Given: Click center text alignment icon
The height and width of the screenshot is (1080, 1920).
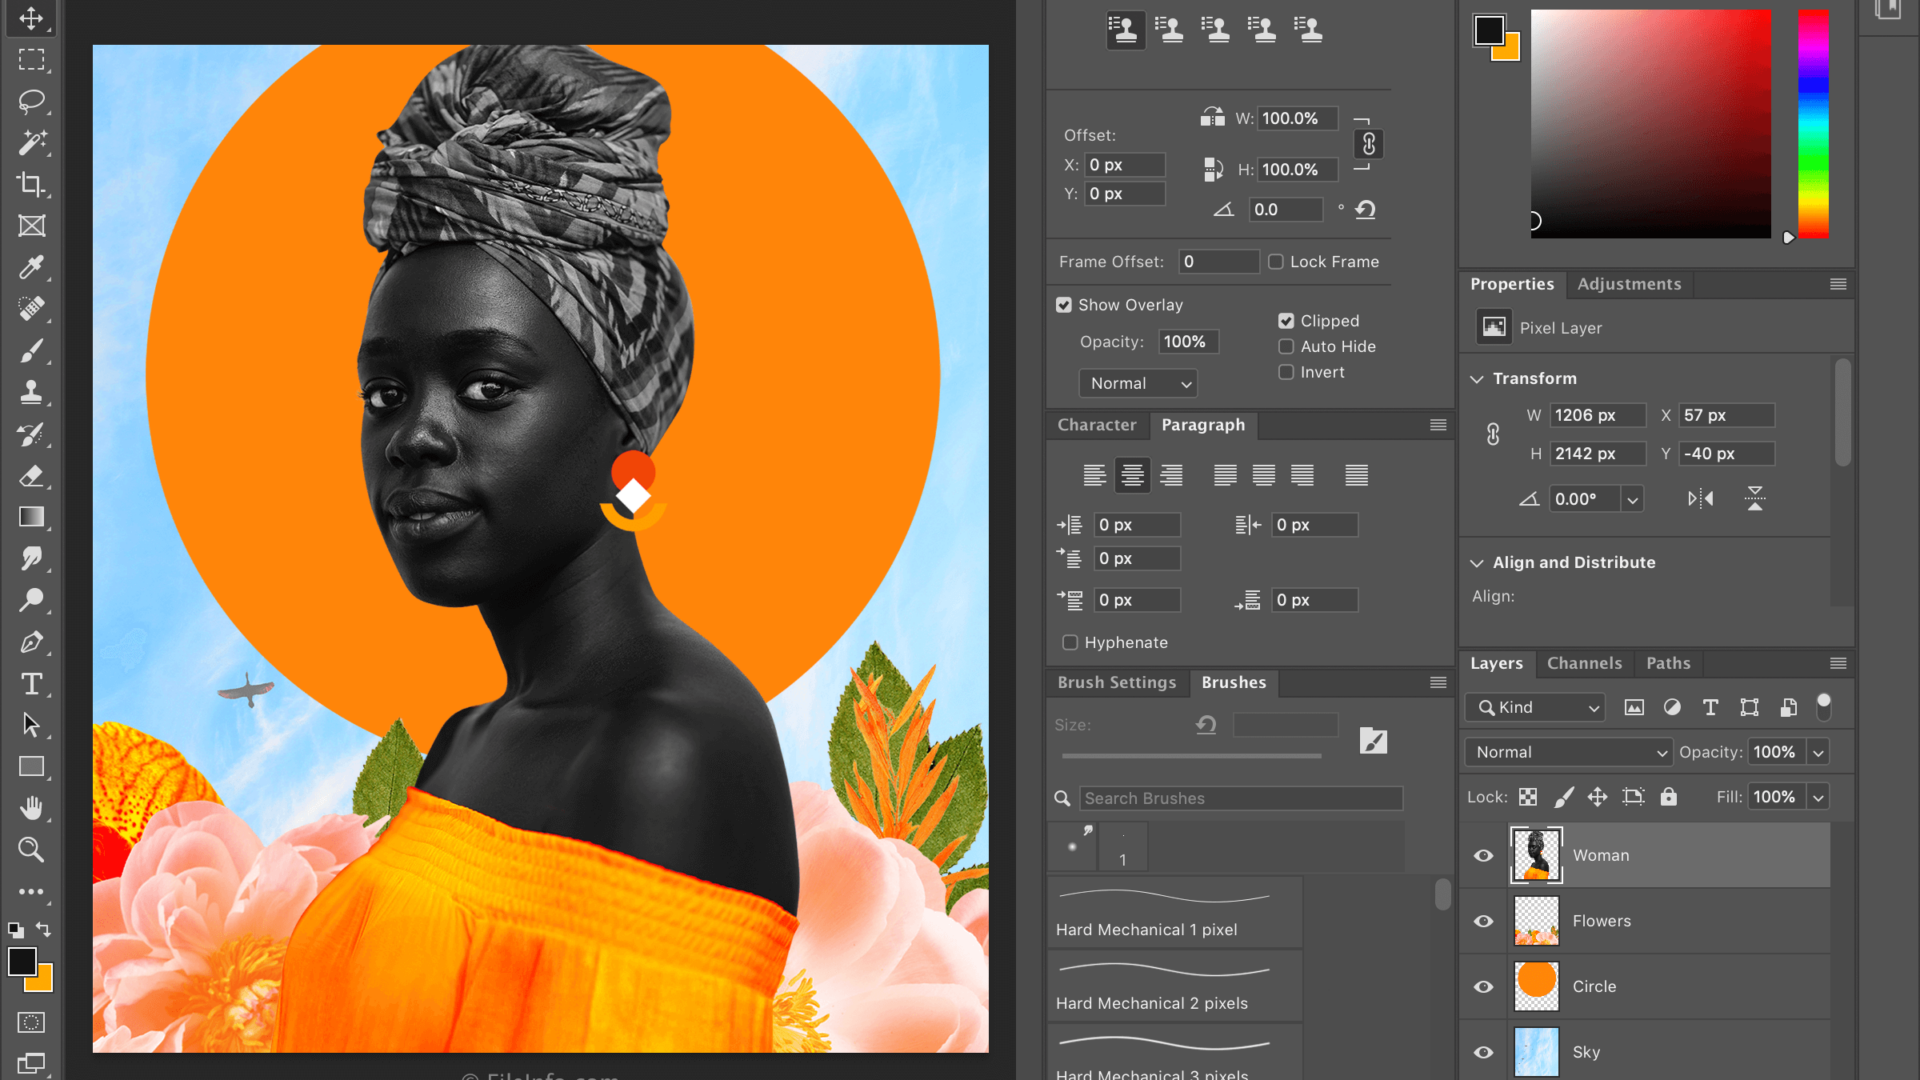Looking at the screenshot, I should pyautogui.click(x=1132, y=476).
